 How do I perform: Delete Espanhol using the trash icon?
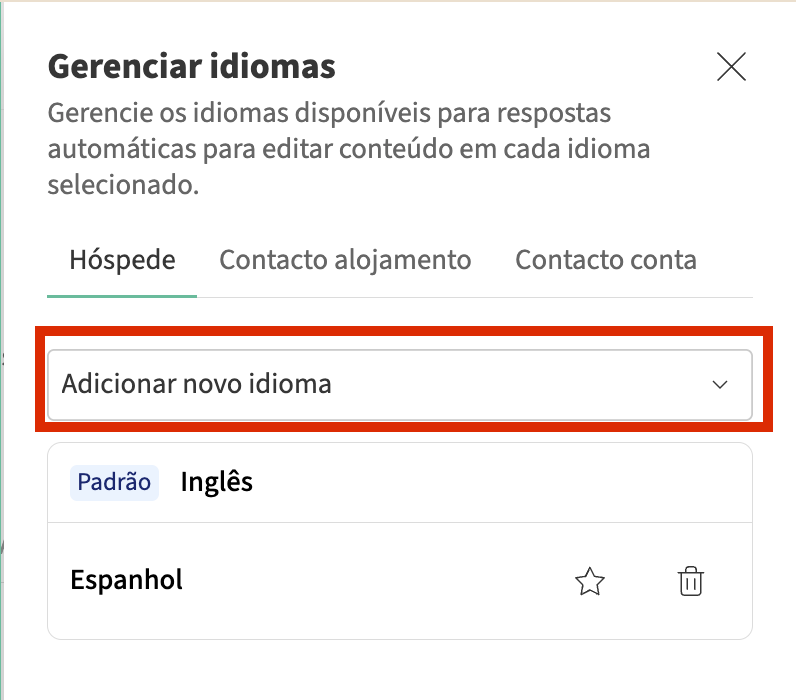[691, 581]
